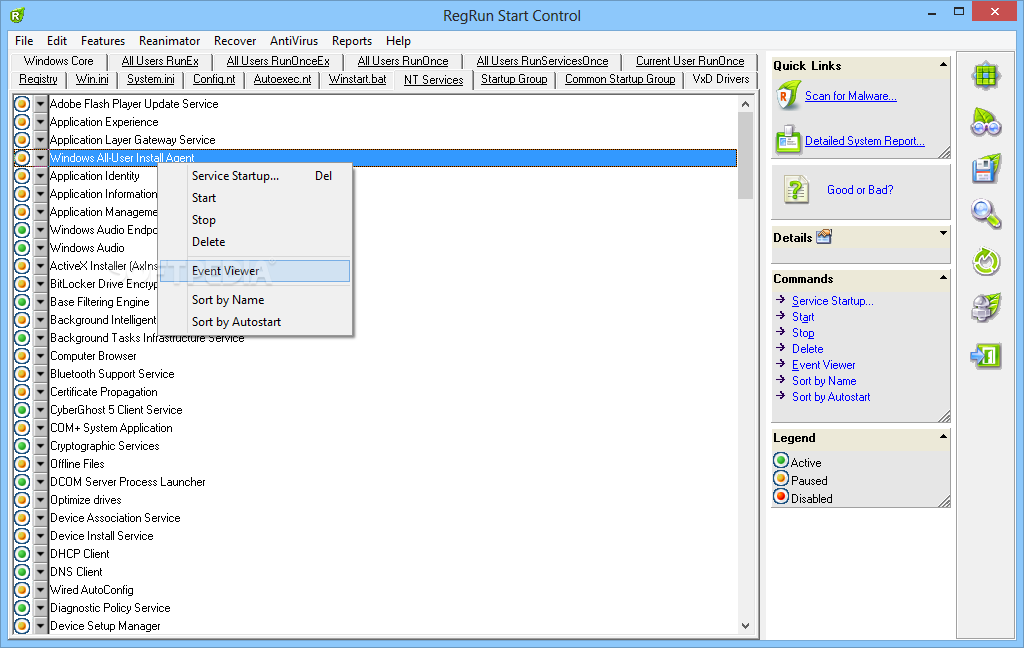This screenshot has width=1024, height=648.
Task: Click the scroll up arrow of service list
Action: tap(745, 104)
